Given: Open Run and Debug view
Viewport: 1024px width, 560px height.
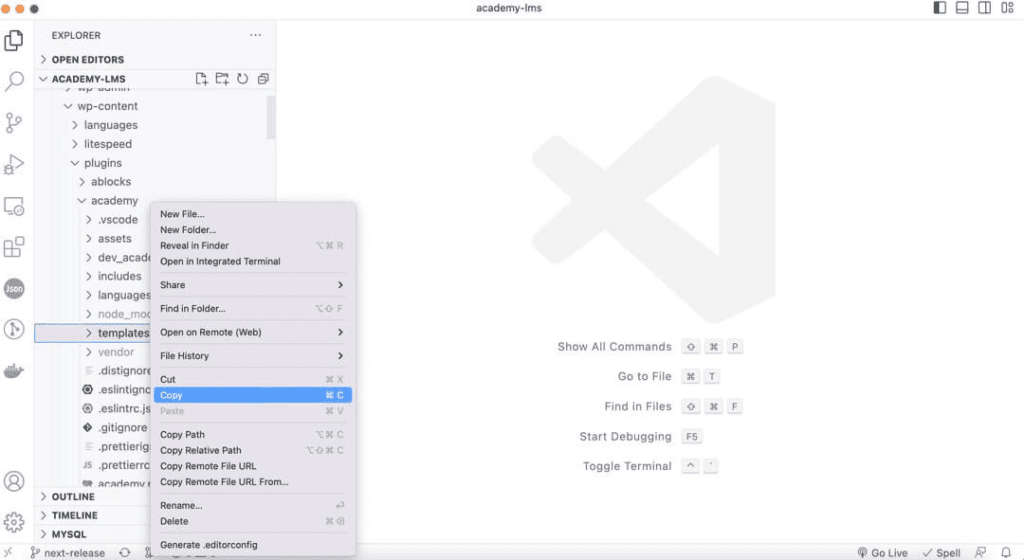Looking at the screenshot, I should point(14,164).
